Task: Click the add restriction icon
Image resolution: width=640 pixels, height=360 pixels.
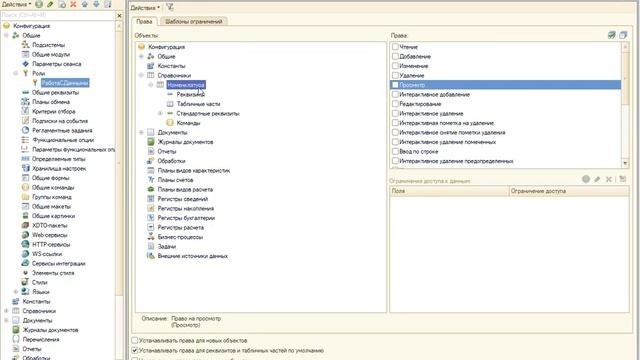Action: [586, 179]
